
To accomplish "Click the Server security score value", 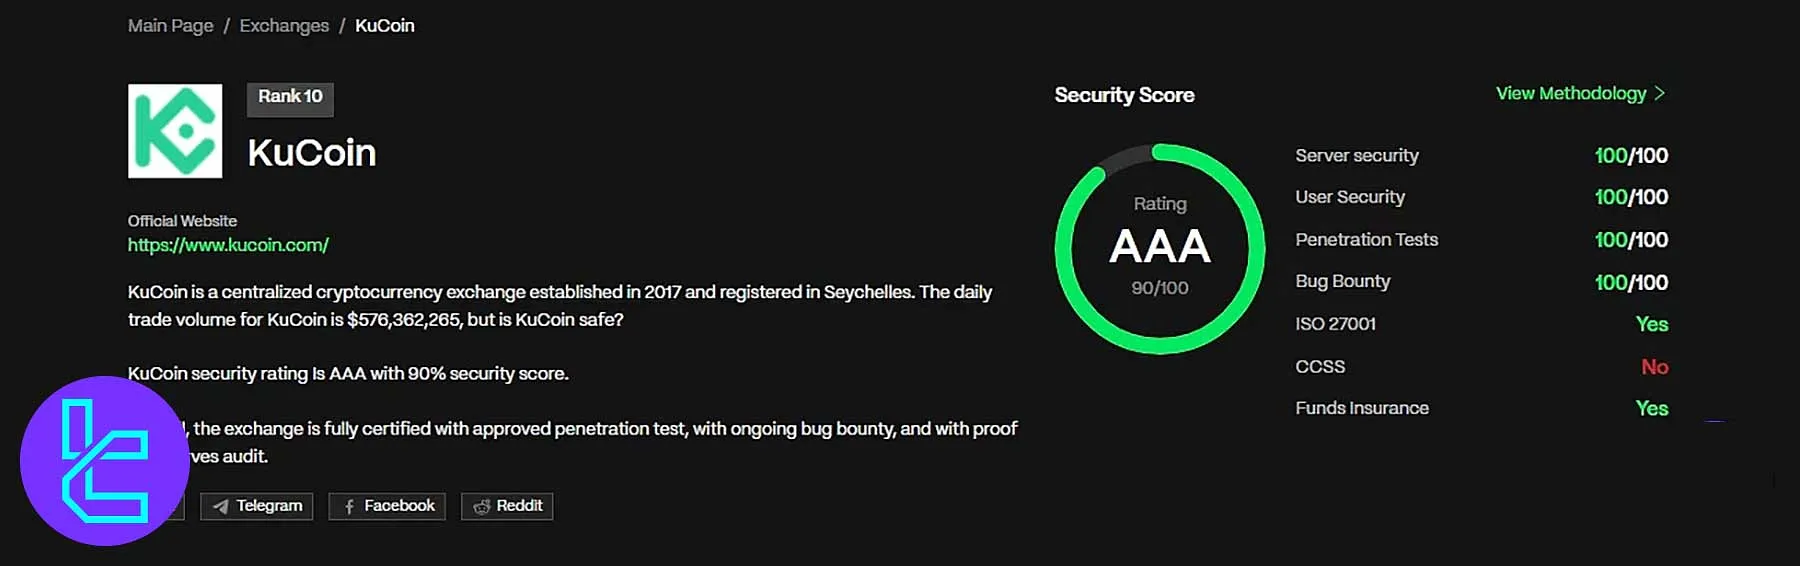I will 1631,156.
